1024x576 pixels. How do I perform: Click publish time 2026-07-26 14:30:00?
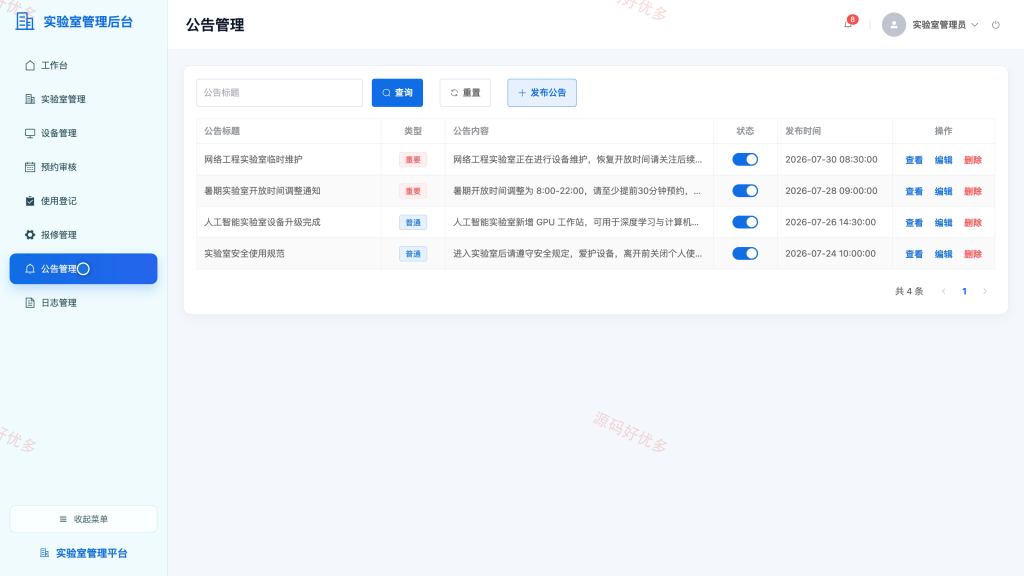click(x=831, y=222)
